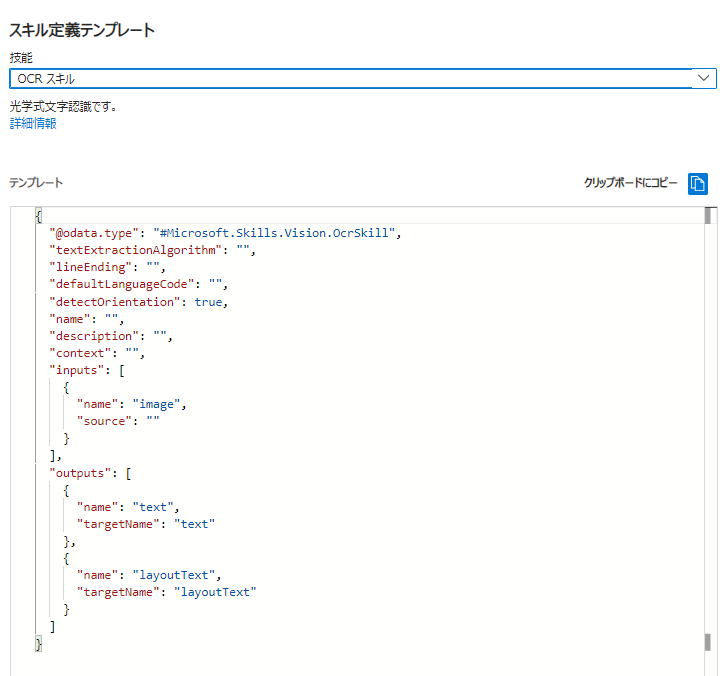
Task: Click the editor scrollbar thumb at top
Action: (707, 216)
